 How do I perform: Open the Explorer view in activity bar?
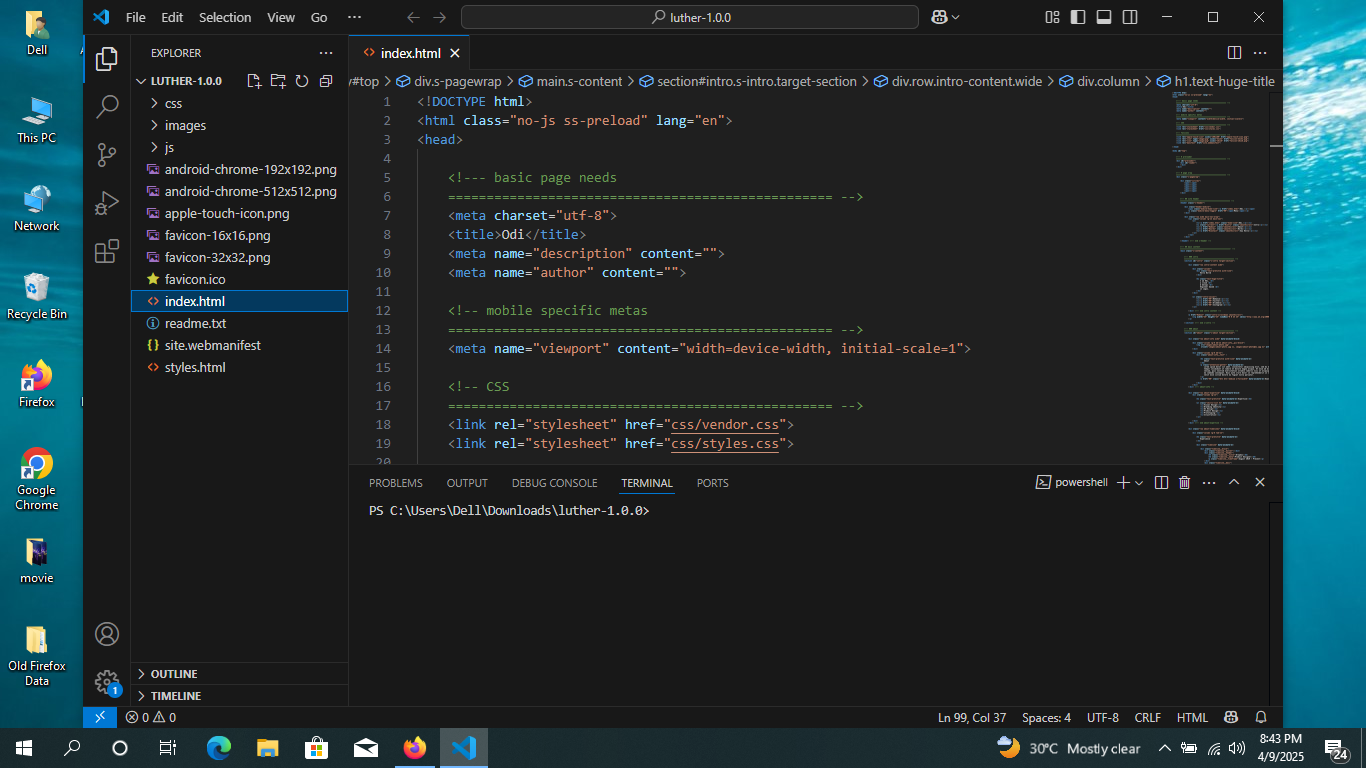[x=107, y=59]
